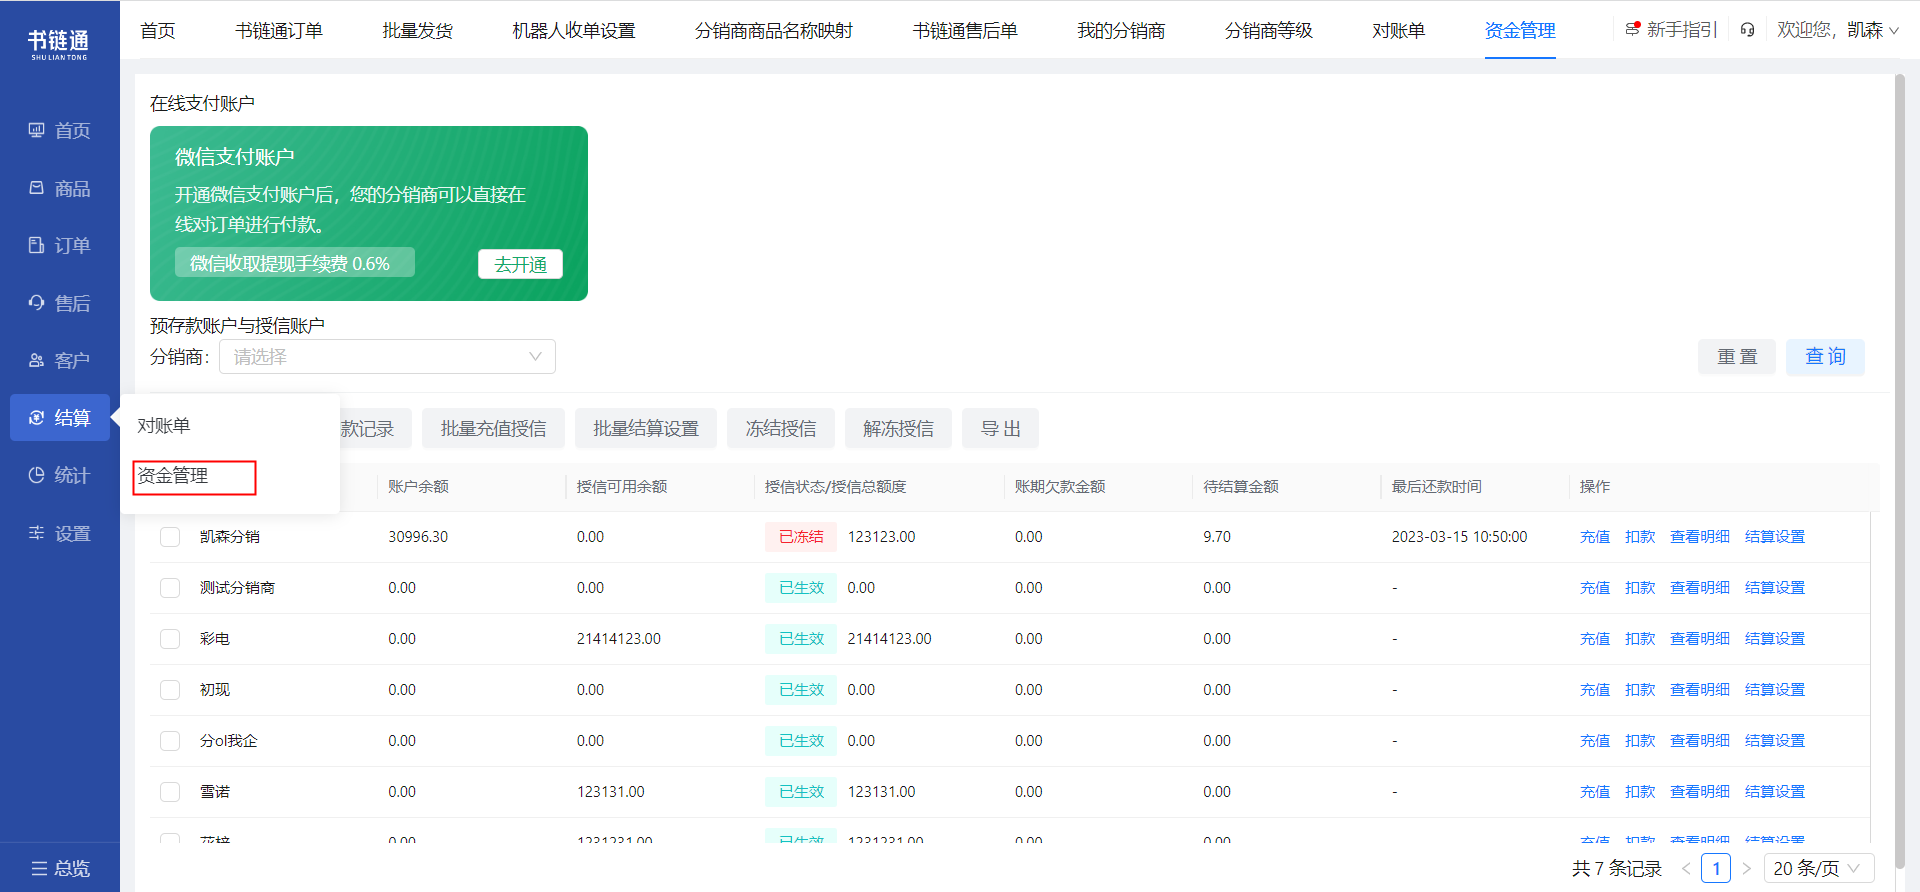Click the 已冻结 status tag

(x=801, y=537)
